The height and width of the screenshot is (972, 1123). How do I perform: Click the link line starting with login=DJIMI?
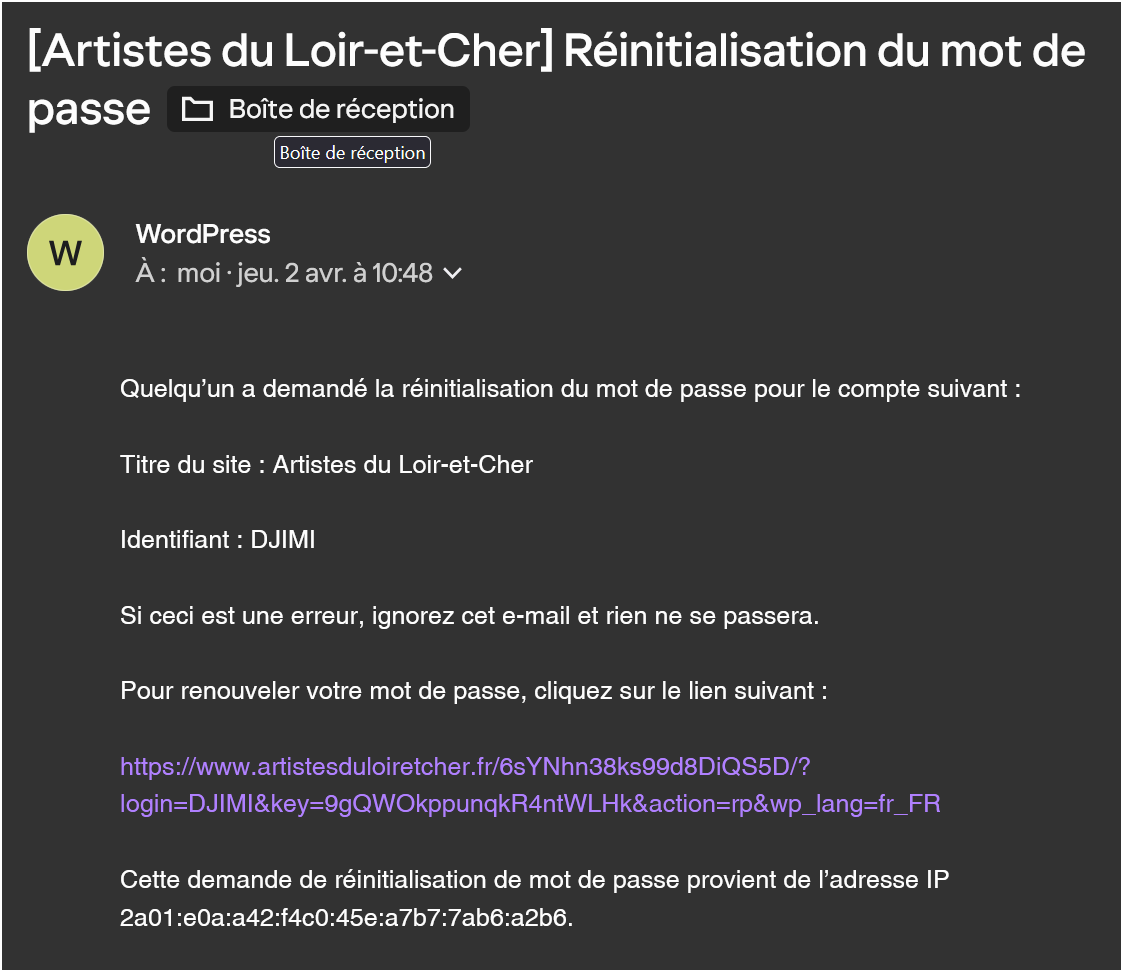[x=530, y=804]
